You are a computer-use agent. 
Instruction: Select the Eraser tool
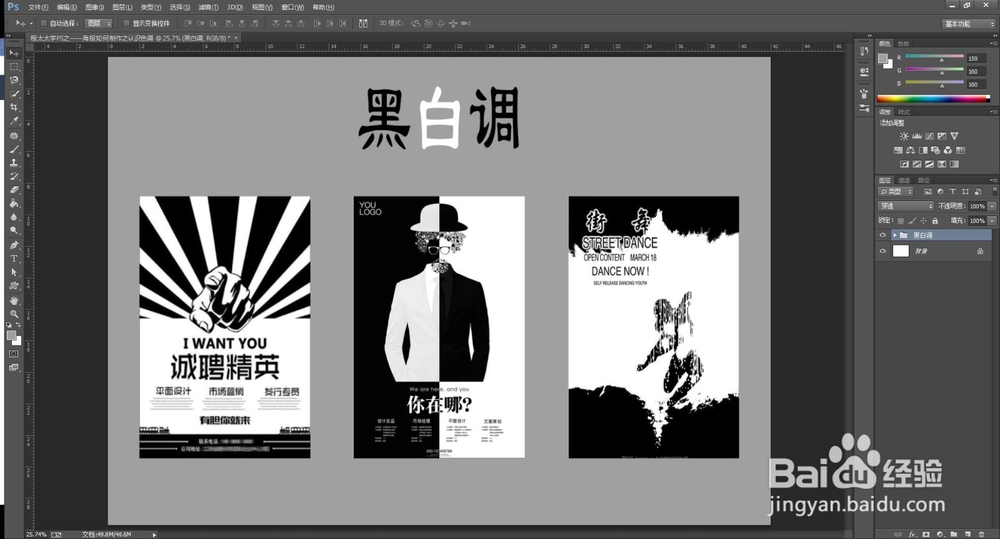tap(14, 189)
